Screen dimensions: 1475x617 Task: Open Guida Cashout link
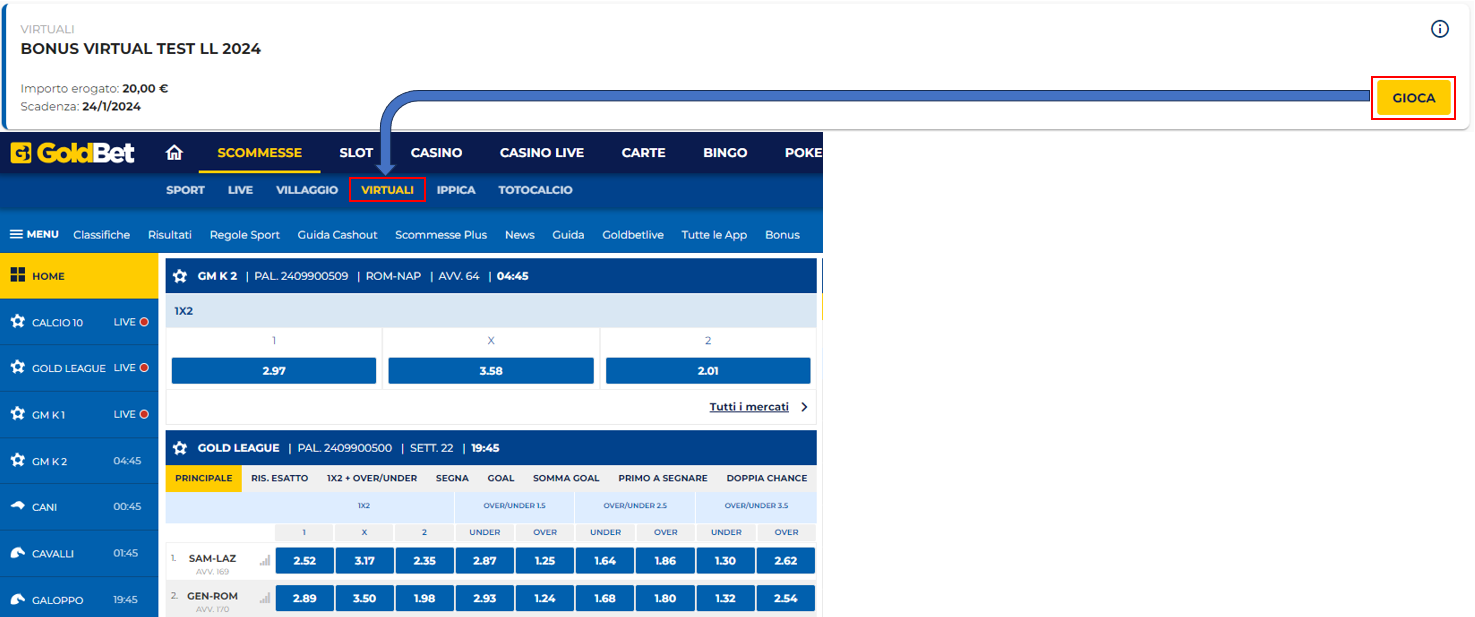[338, 235]
